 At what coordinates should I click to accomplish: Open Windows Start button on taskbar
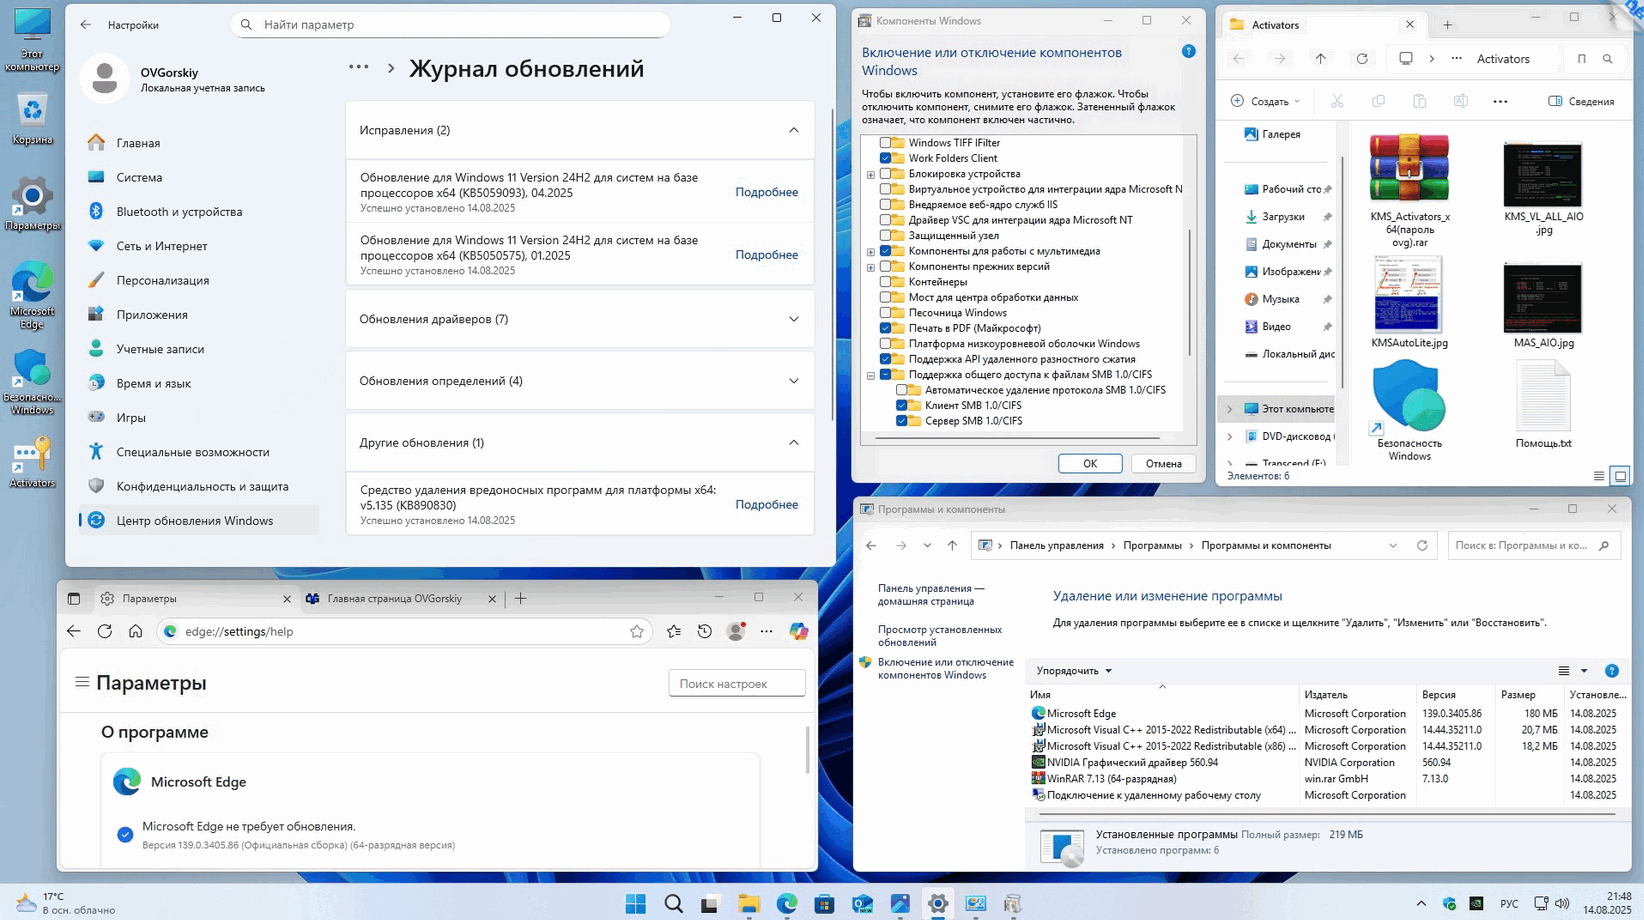[x=636, y=904]
